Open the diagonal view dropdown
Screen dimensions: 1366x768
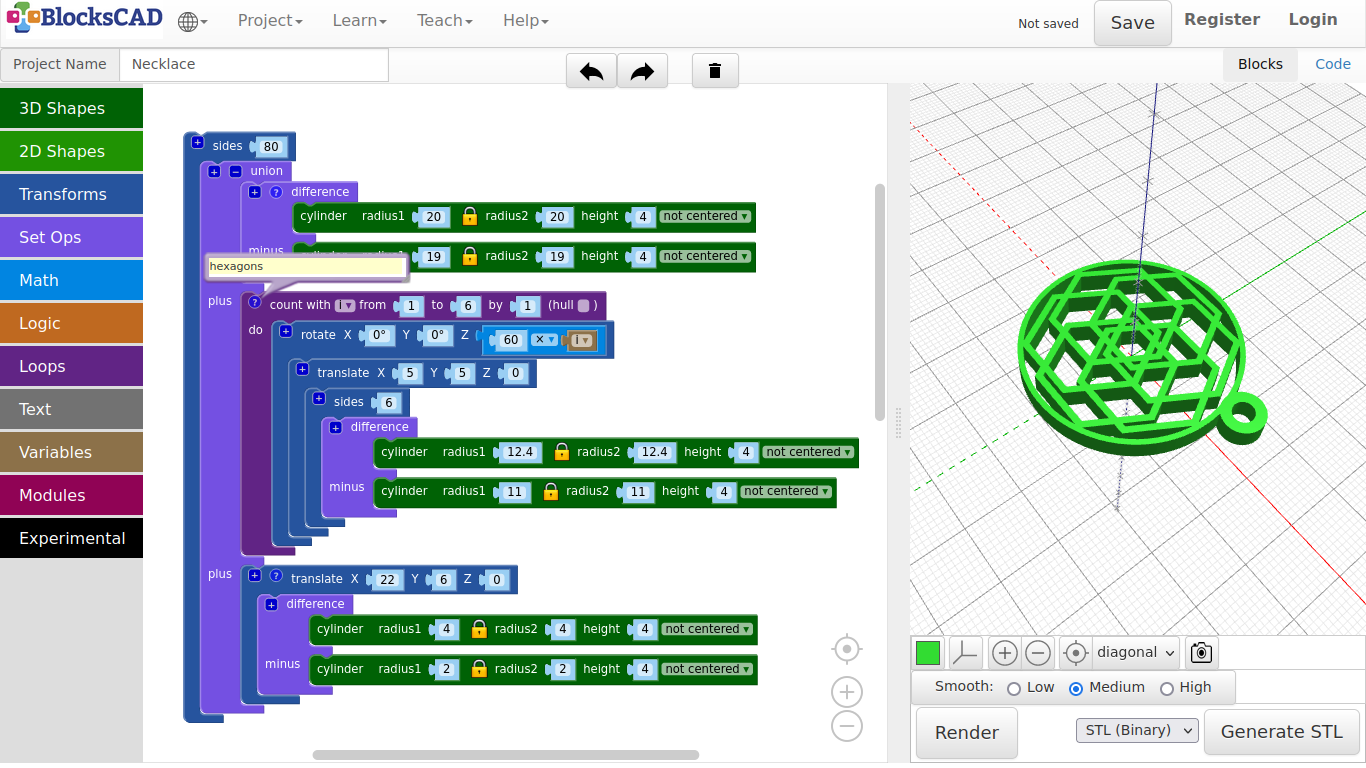click(1136, 653)
